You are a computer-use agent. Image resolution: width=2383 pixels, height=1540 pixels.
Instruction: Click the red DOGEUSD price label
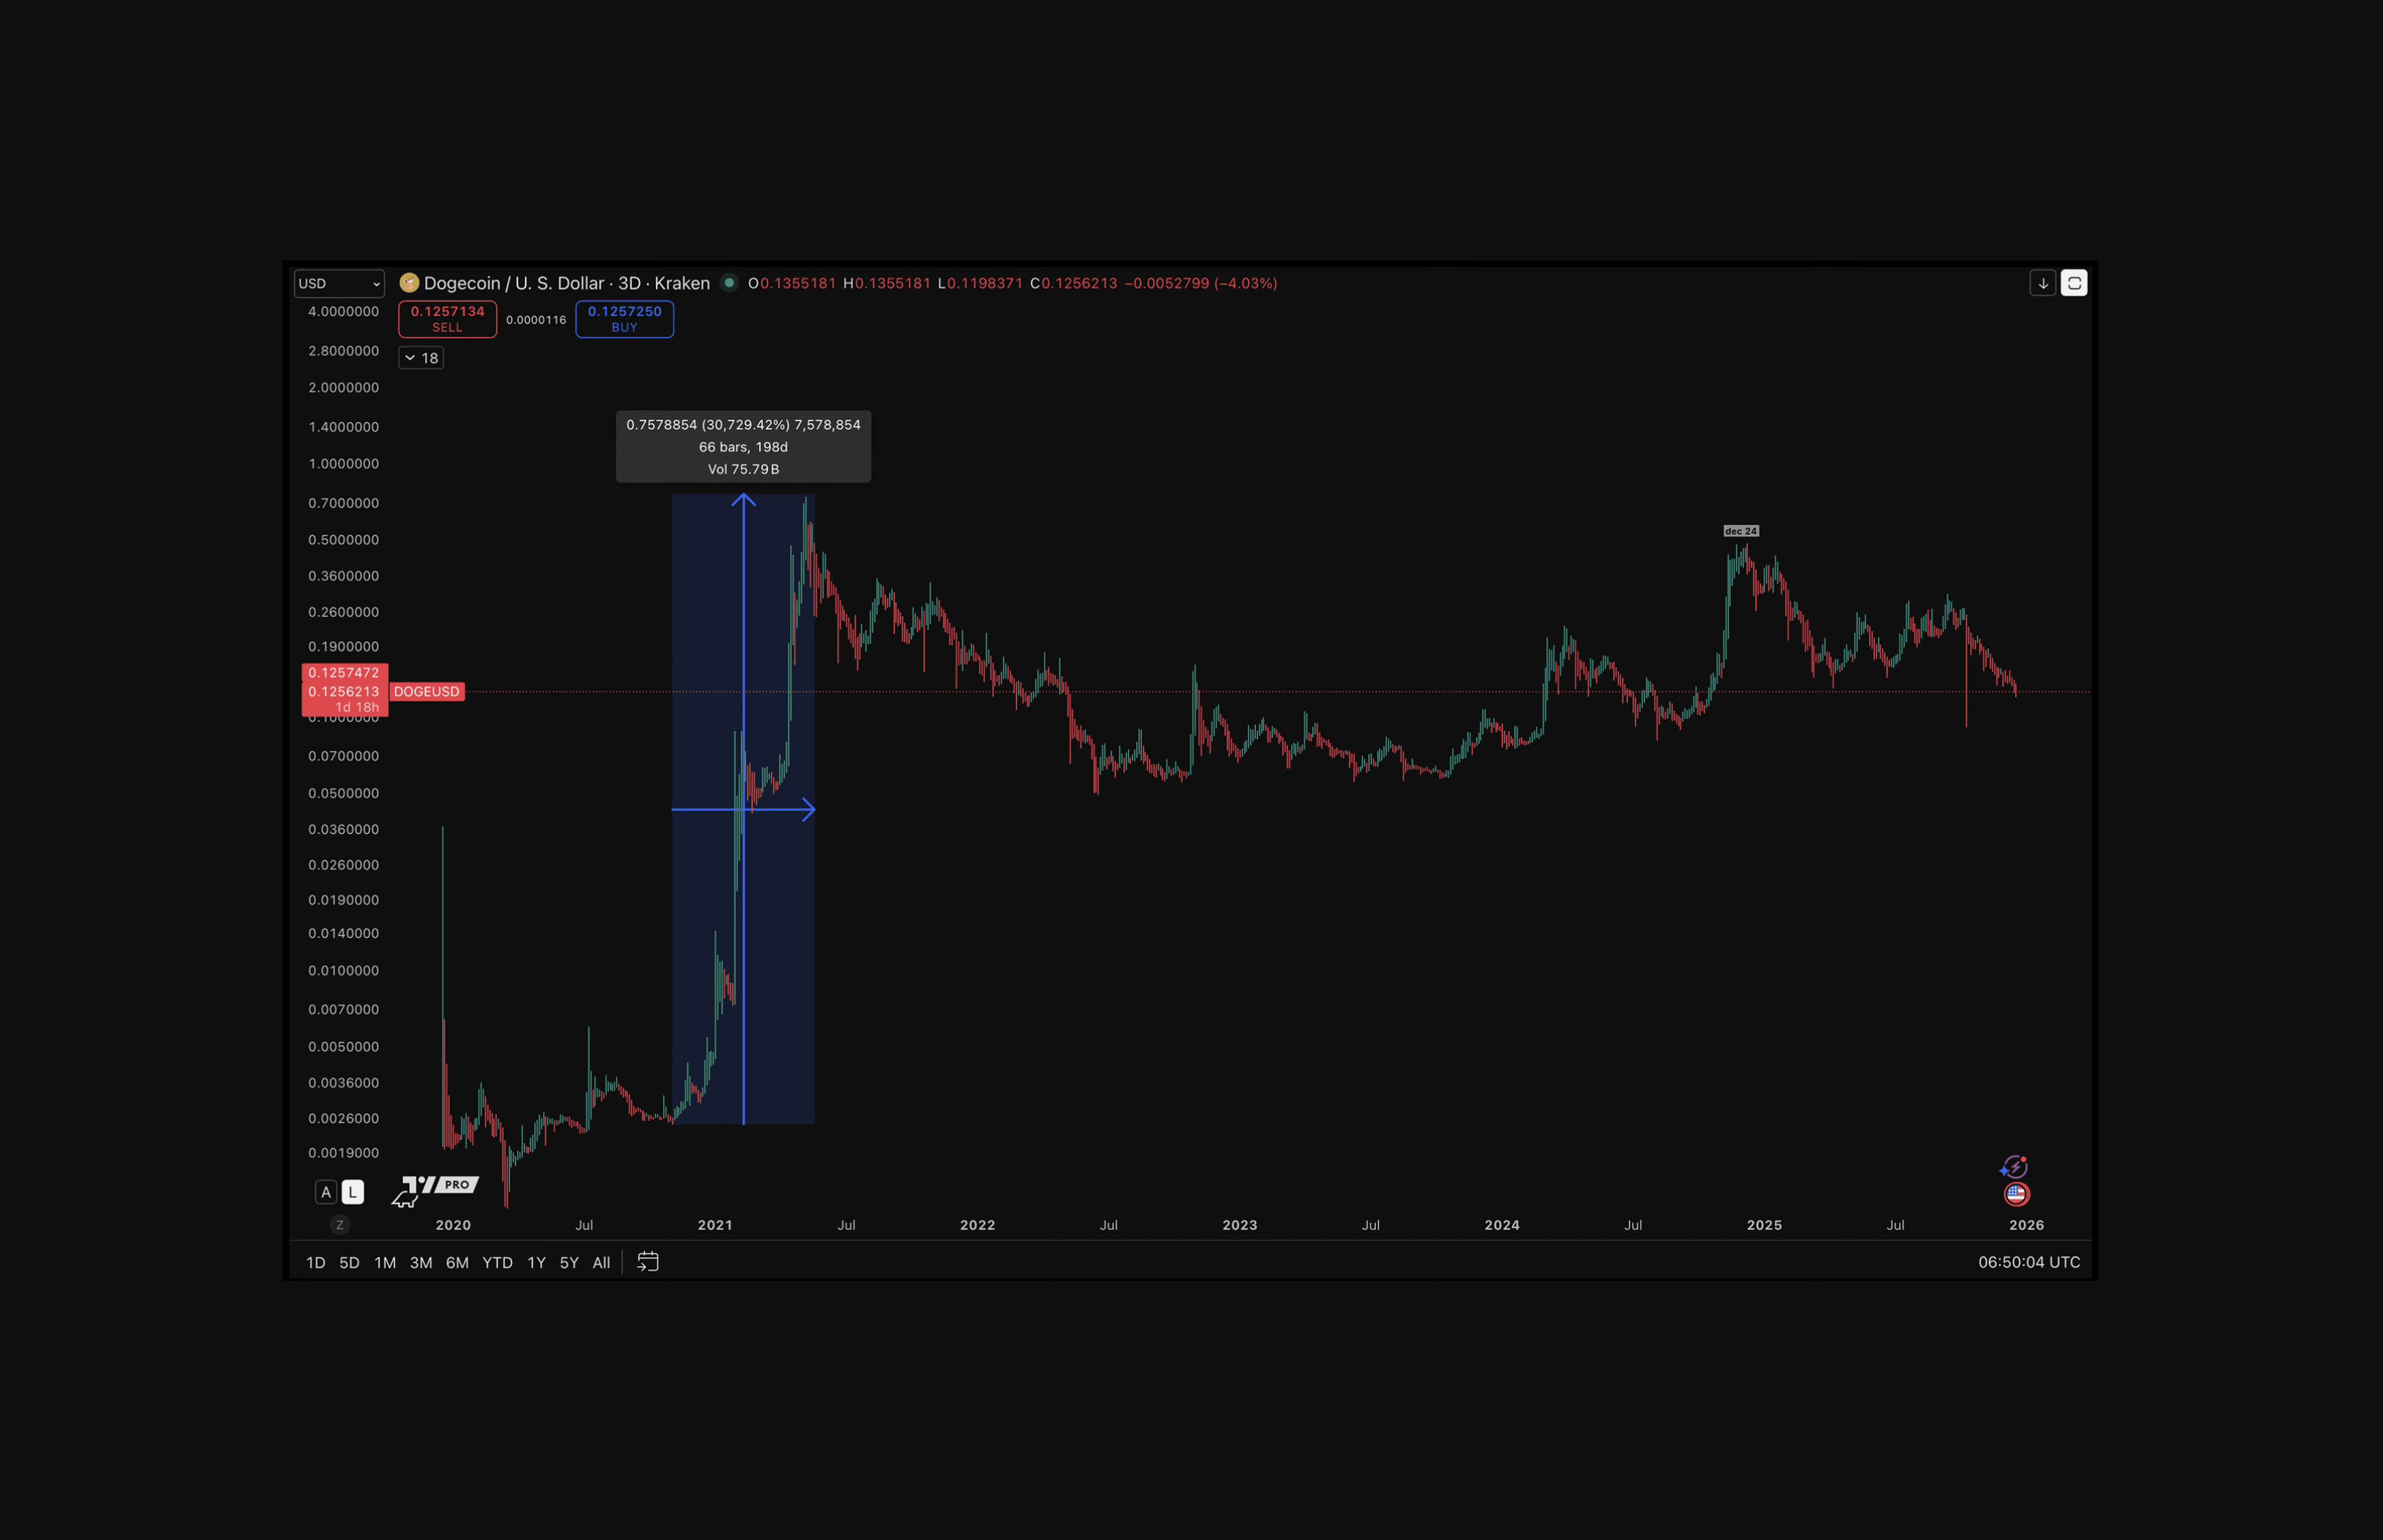pyautogui.click(x=426, y=692)
